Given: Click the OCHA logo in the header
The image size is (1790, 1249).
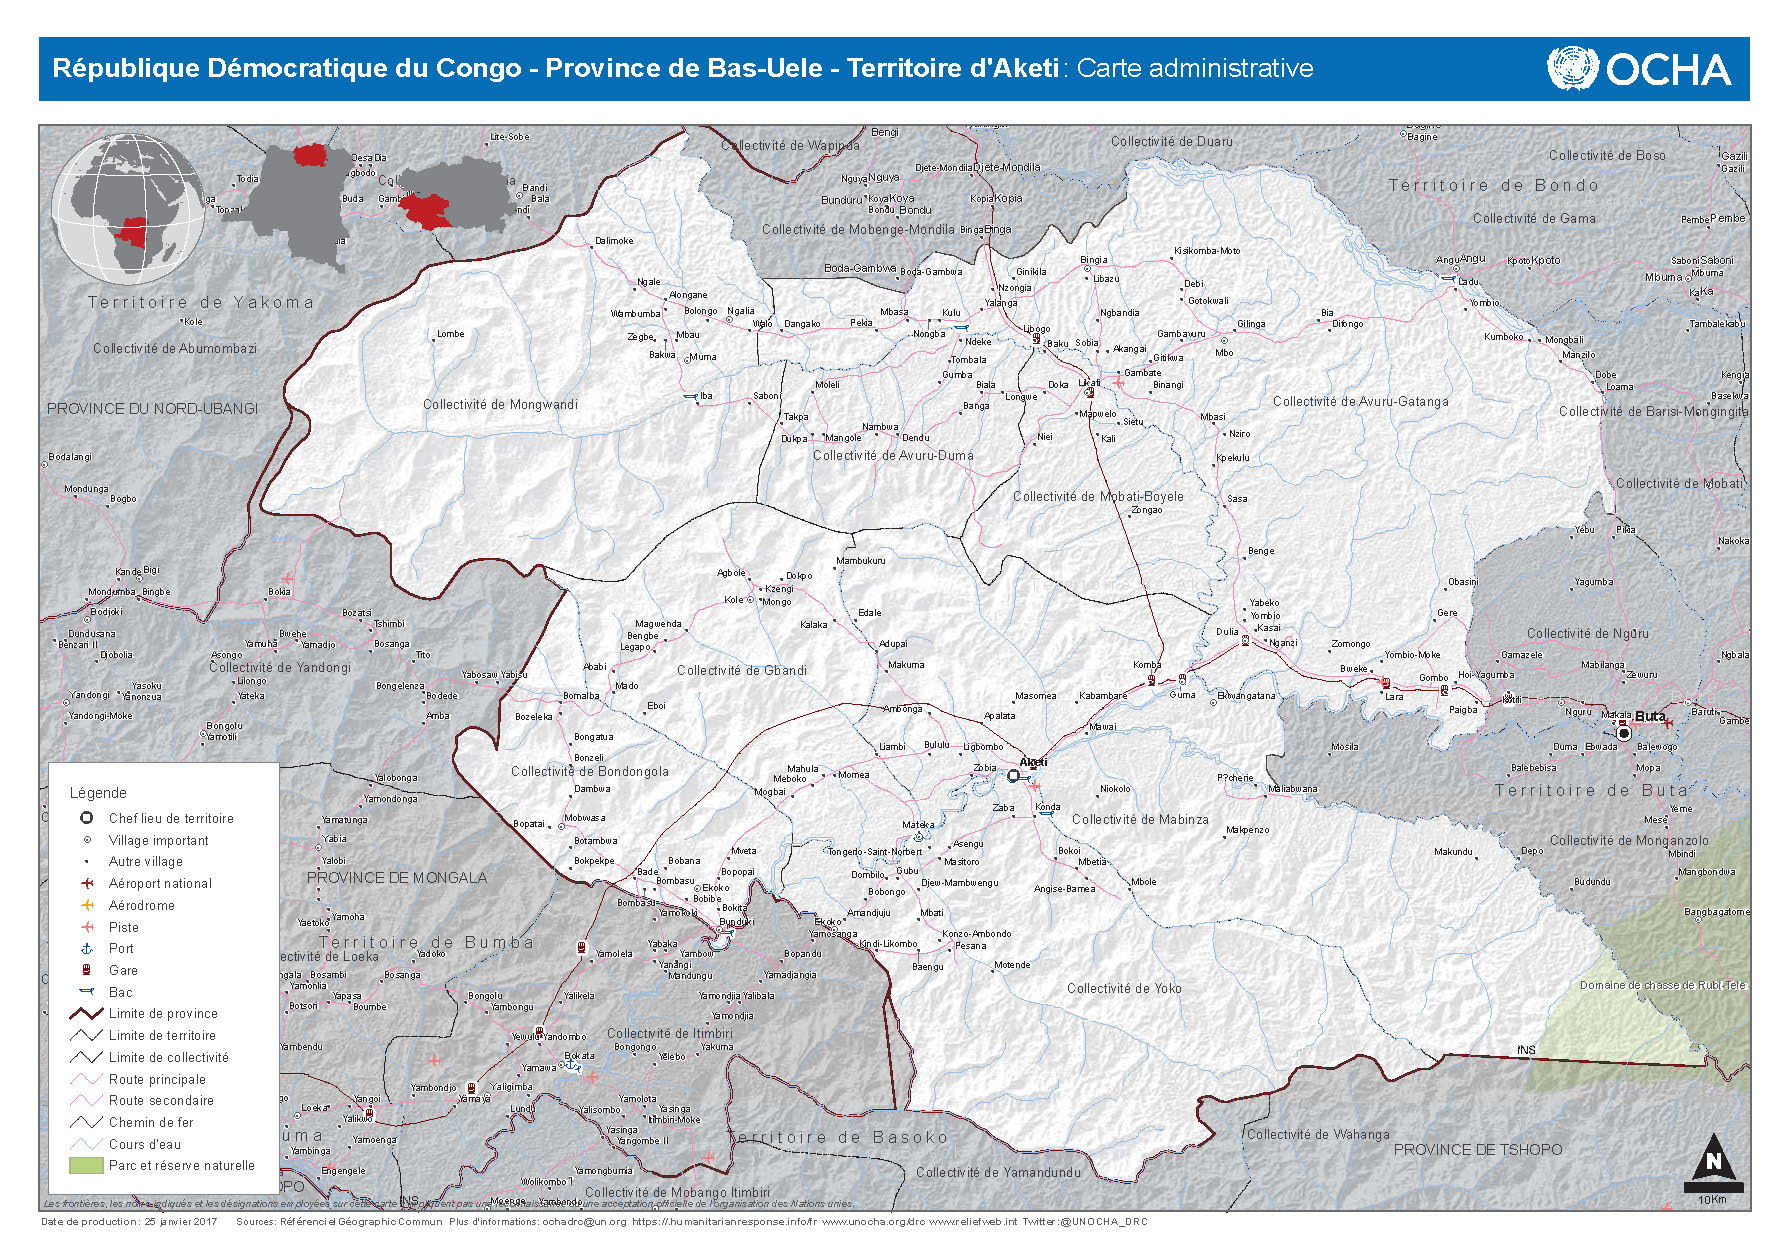Looking at the screenshot, I should [1640, 69].
